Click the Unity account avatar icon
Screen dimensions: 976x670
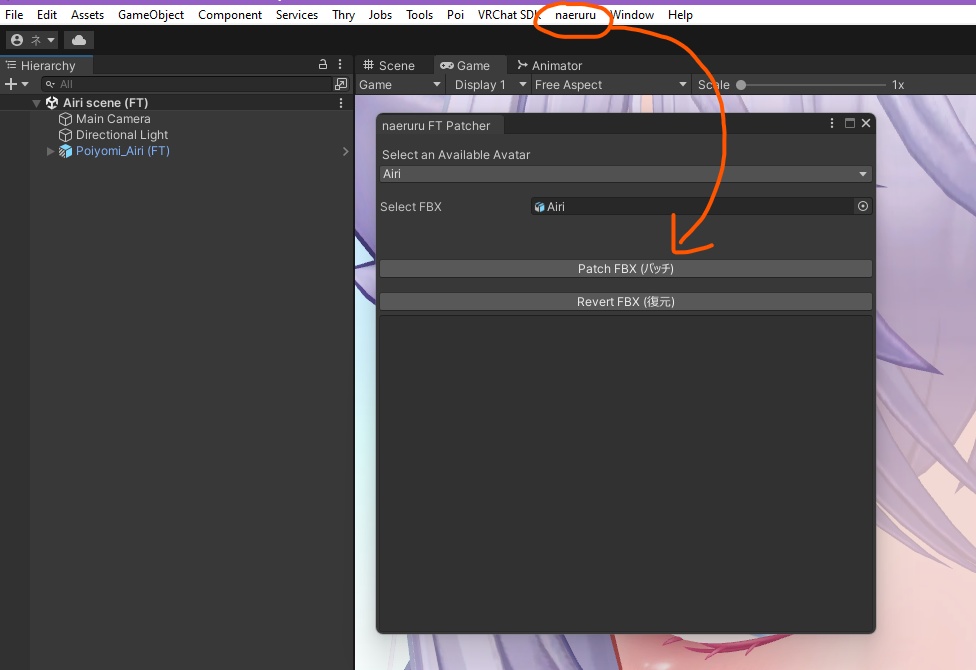point(15,40)
